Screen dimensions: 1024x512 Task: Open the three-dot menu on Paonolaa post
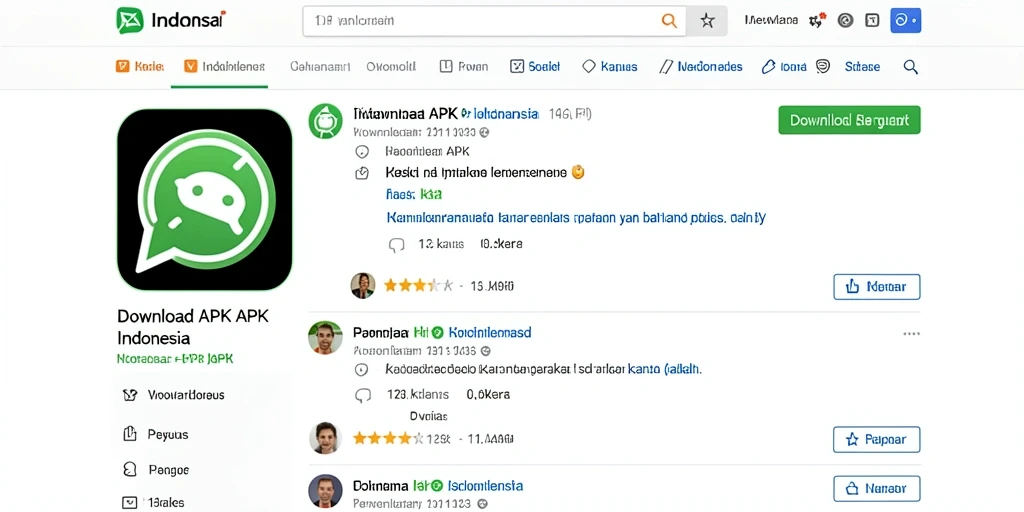coord(911,334)
